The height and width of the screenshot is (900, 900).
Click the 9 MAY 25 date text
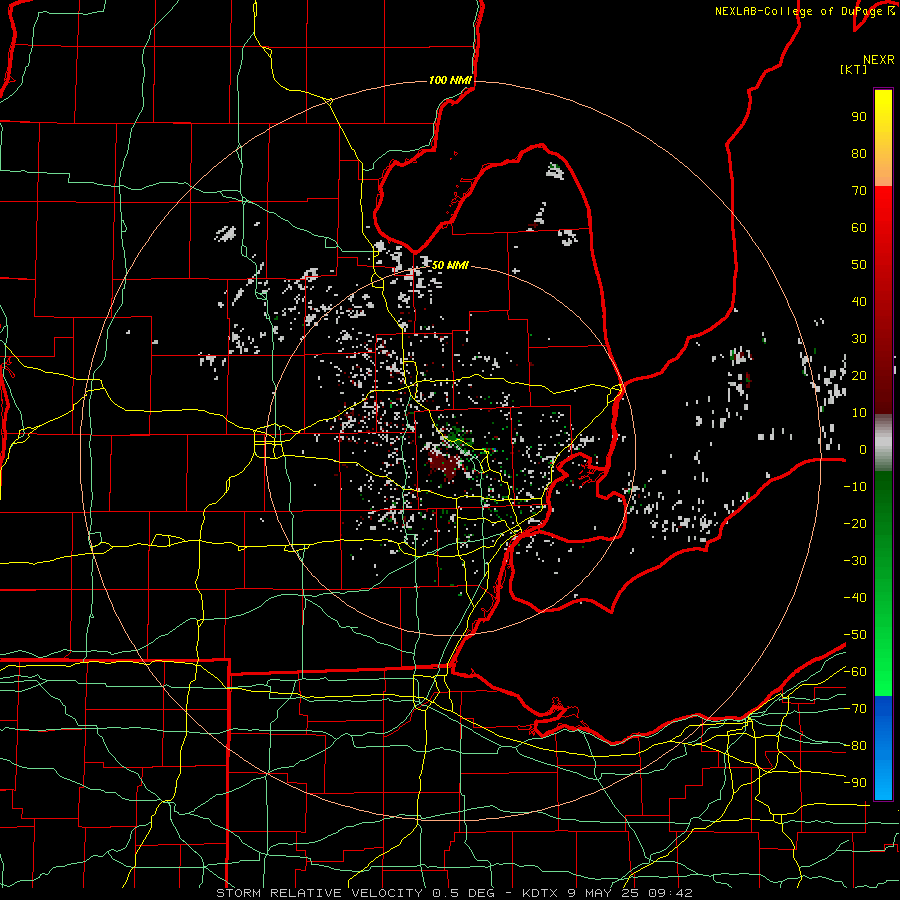tap(603, 893)
